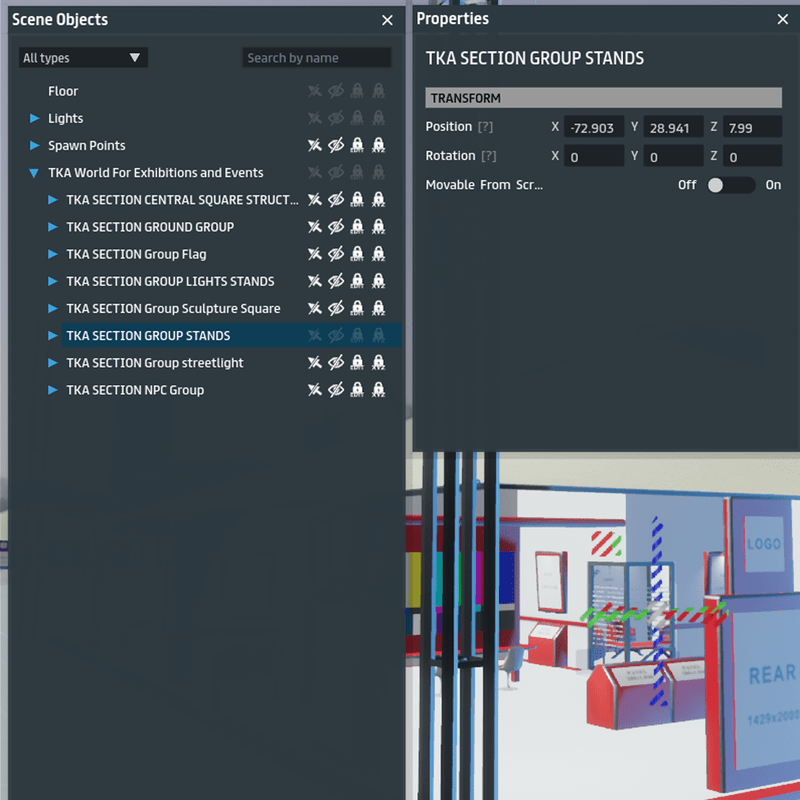
Task: Click the edit lock icon for TKA SECTION GROUP LIGHTS STANDS
Action: pyautogui.click(x=357, y=282)
